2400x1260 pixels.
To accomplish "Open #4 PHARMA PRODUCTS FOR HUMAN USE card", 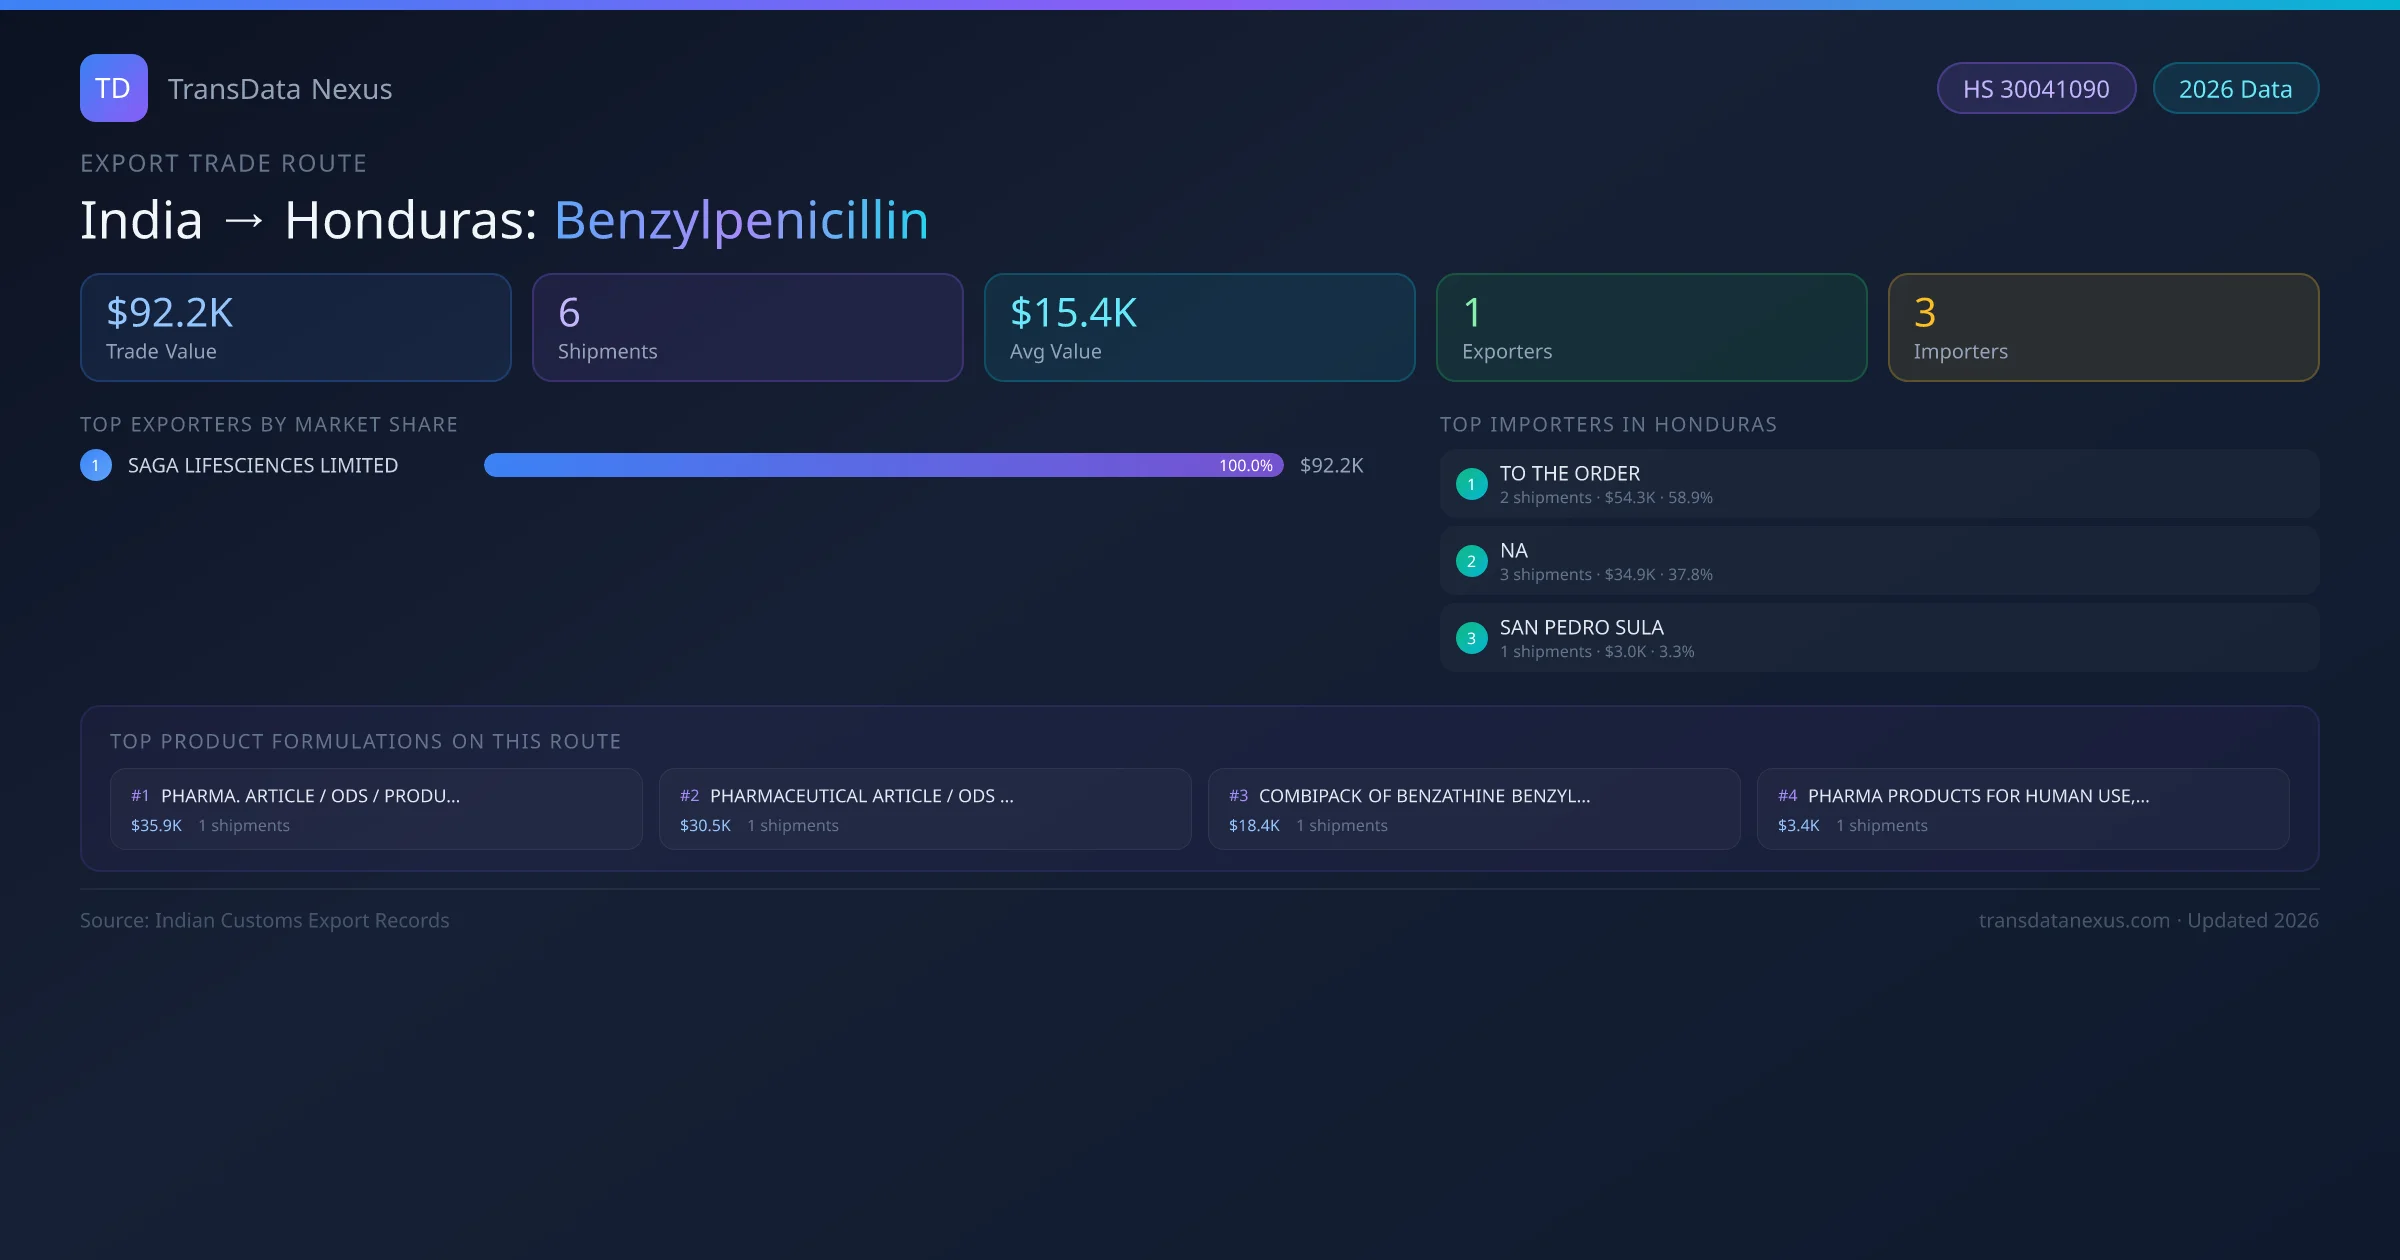I will click(x=2023, y=809).
